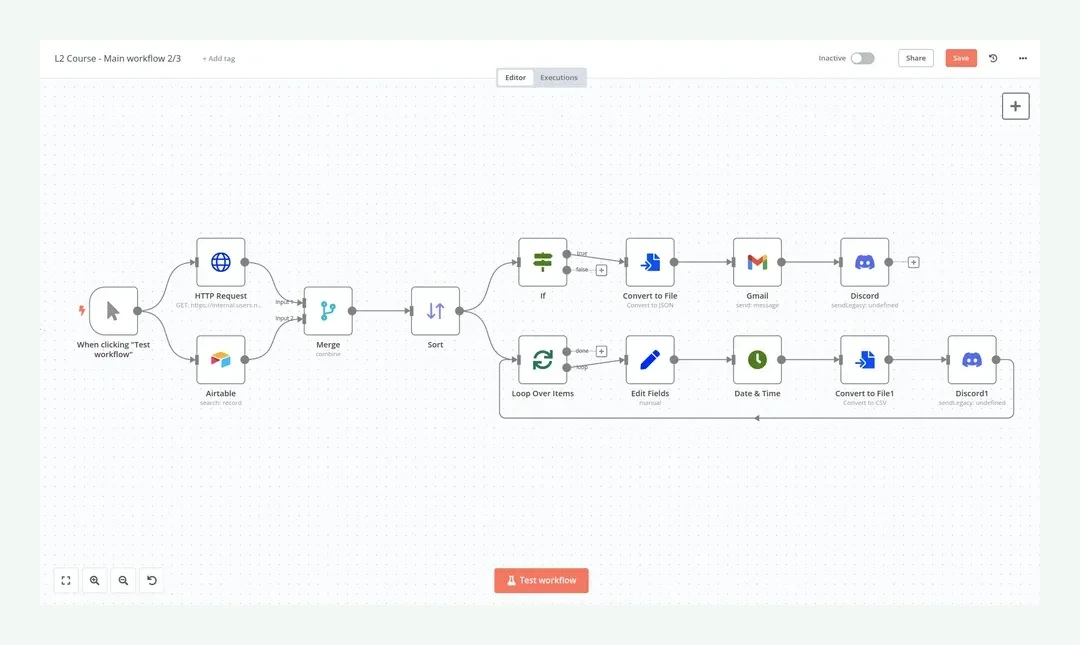Switch to the Editor tab
This screenshot has width=1080, height=645.
515,77
